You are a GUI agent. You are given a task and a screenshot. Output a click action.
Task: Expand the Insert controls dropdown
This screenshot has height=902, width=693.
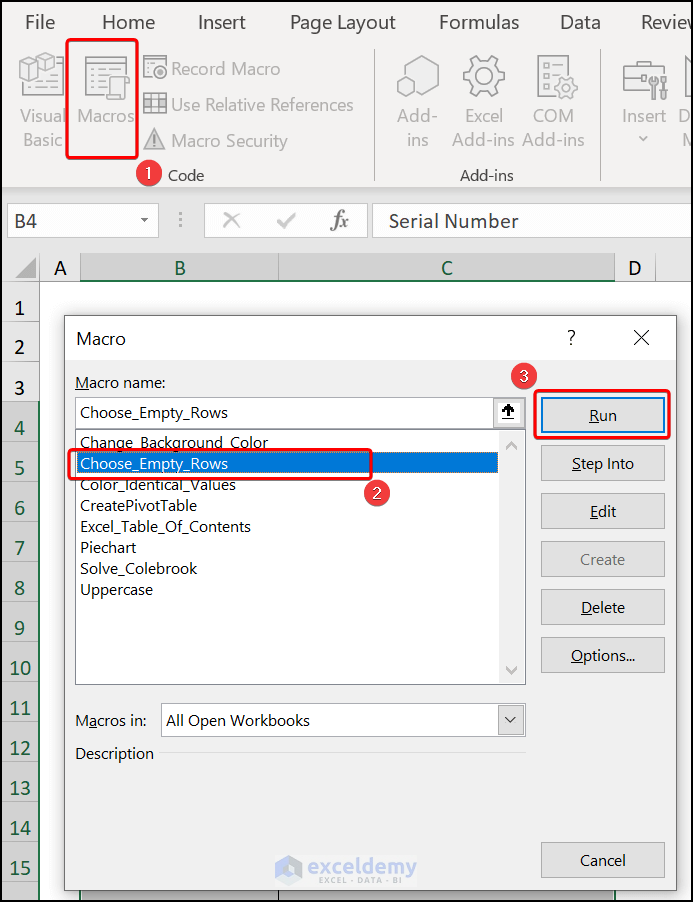click(644, 139)
